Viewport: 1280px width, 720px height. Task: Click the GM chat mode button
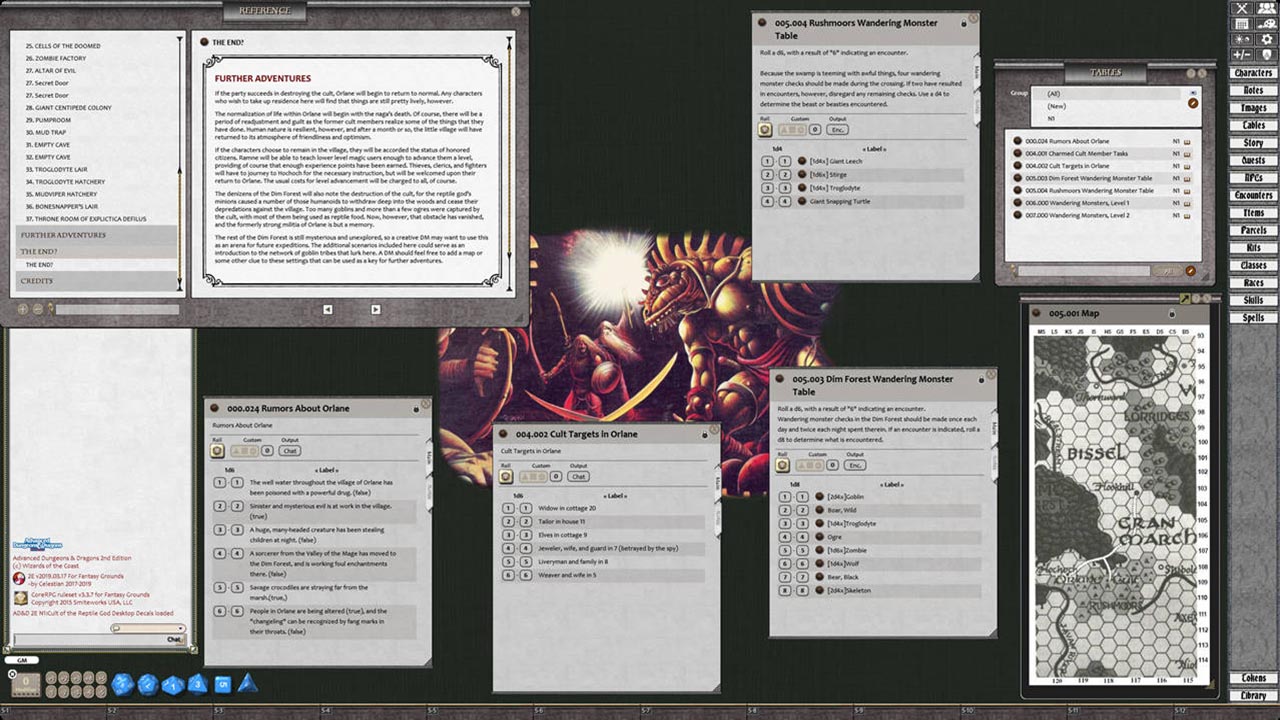pyautogui.click(x=22, y=660)
